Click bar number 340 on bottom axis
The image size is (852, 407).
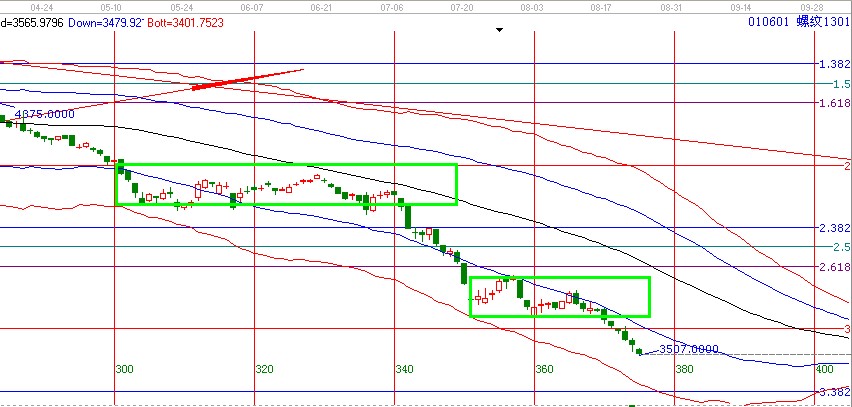pyautogui.click(x=405, y=369)
